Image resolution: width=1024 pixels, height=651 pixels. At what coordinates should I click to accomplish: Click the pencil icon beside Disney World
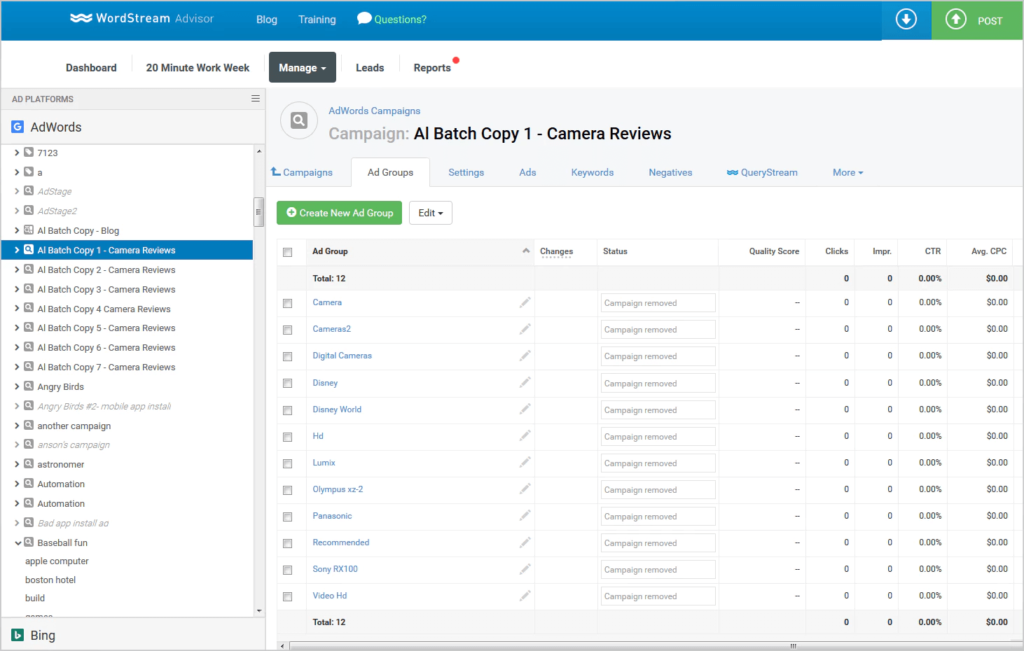(525, 409)
